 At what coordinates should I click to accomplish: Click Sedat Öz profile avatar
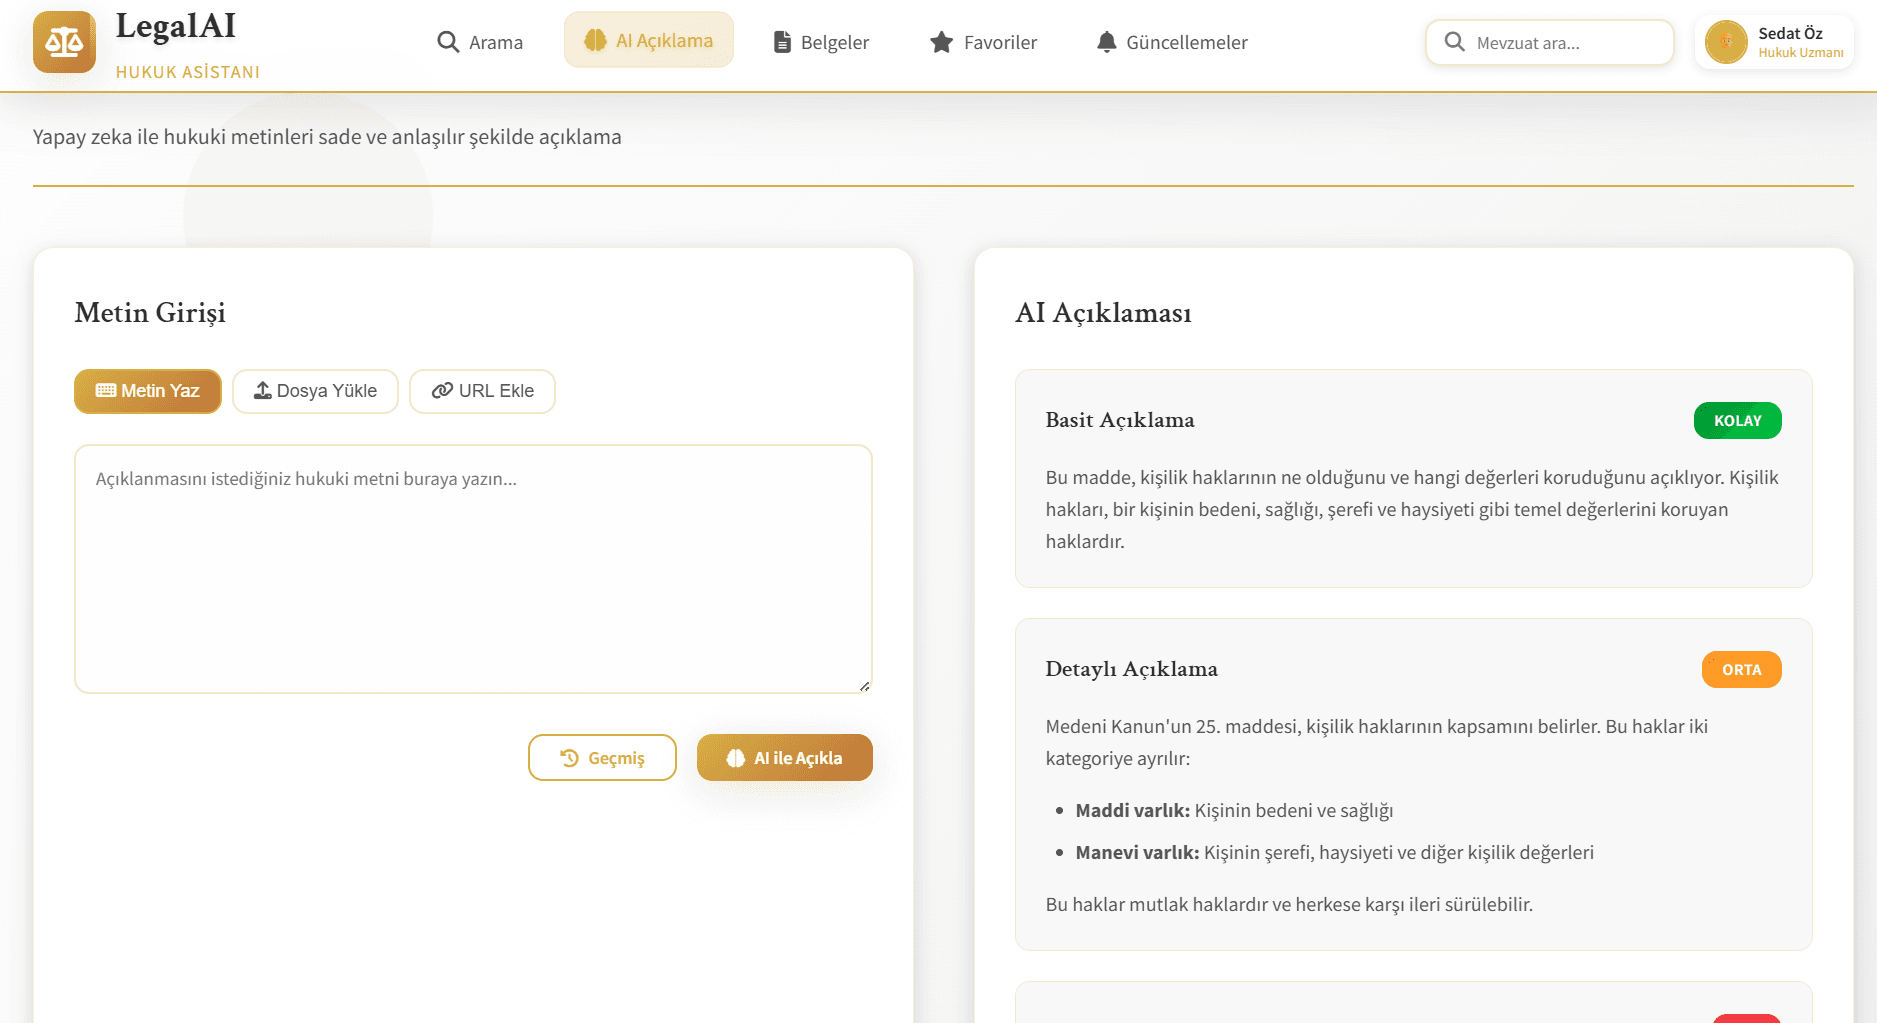pos(1725,42)
